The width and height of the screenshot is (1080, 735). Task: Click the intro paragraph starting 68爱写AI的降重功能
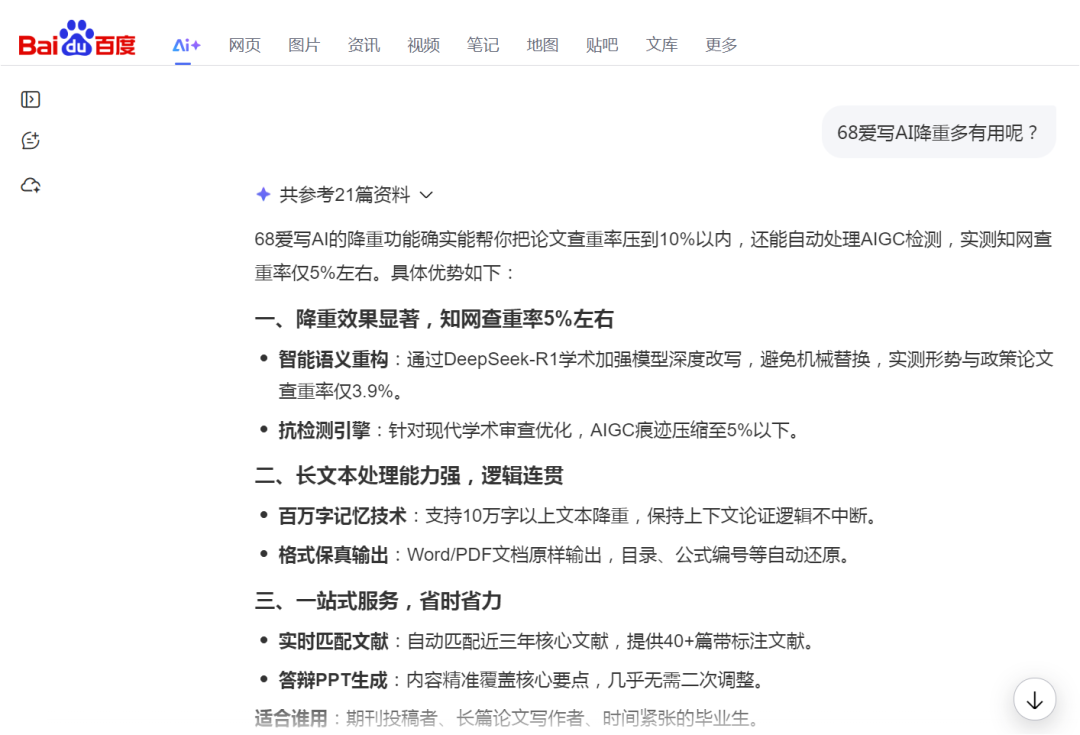pyautogui.click(x=653, y=256)
